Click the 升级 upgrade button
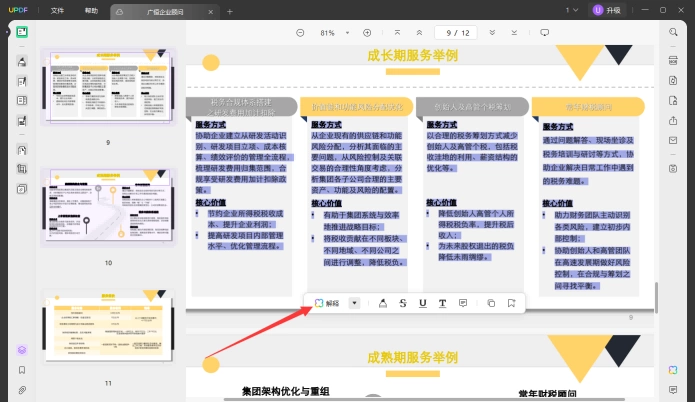This screenshot has height=402, width=695. click(x=607, y=10)
